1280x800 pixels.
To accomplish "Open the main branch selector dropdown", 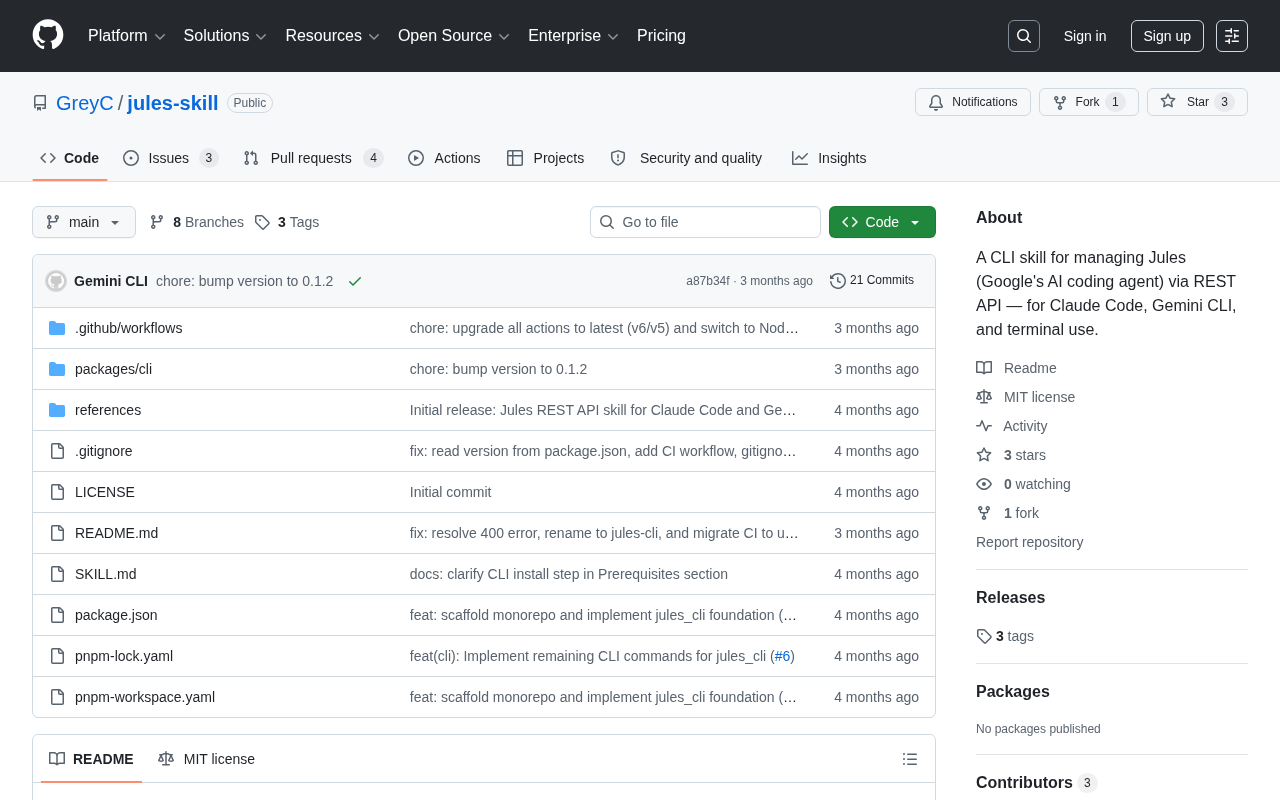I will click(84, 222).
